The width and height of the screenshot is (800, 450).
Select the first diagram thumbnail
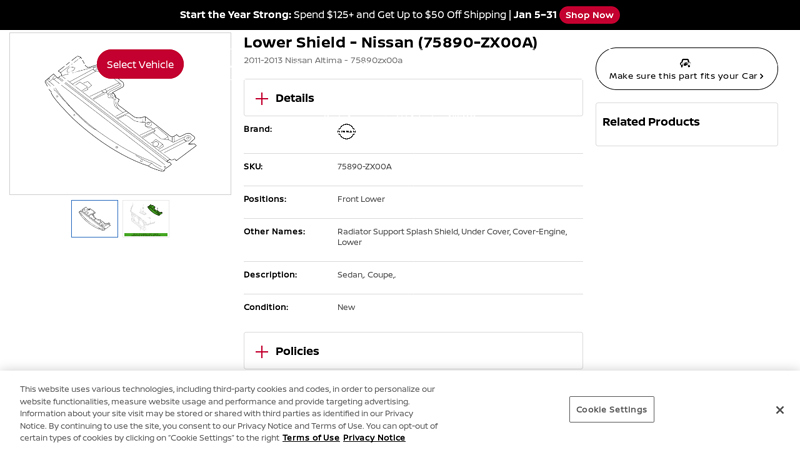click(94, 219)
